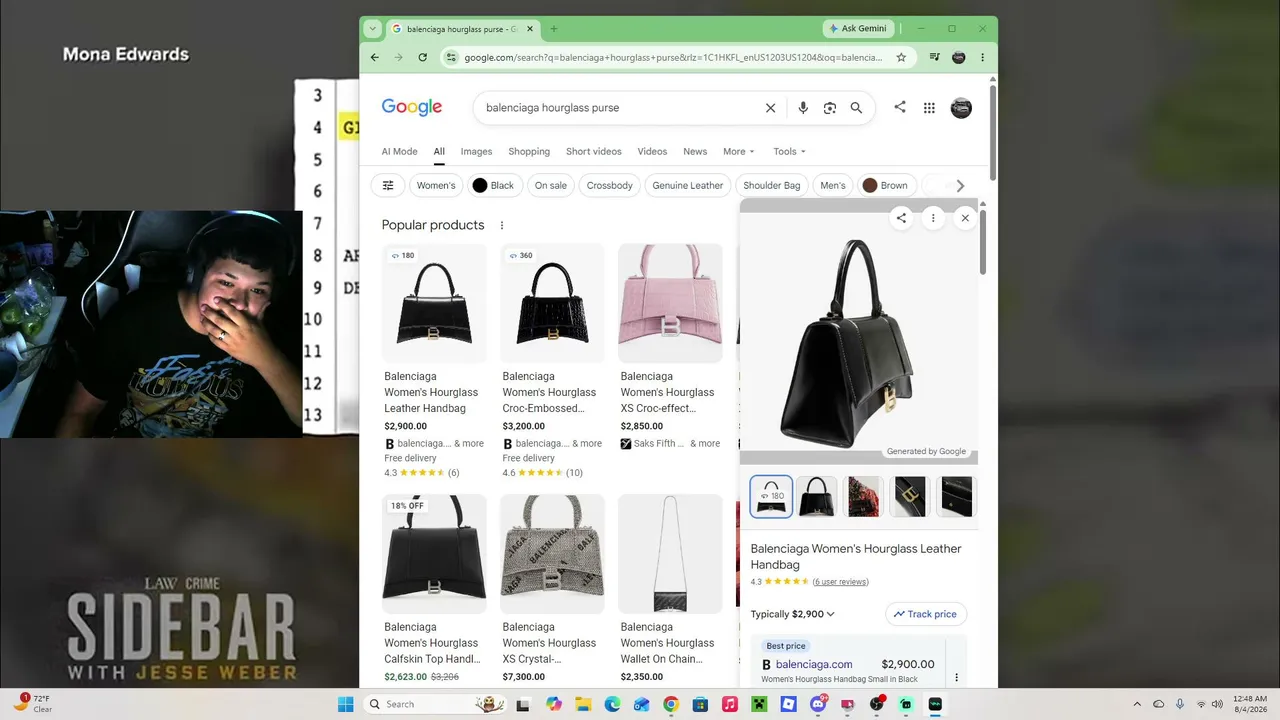
Task: Switch to Short videos tab
Action: [594, 152]
